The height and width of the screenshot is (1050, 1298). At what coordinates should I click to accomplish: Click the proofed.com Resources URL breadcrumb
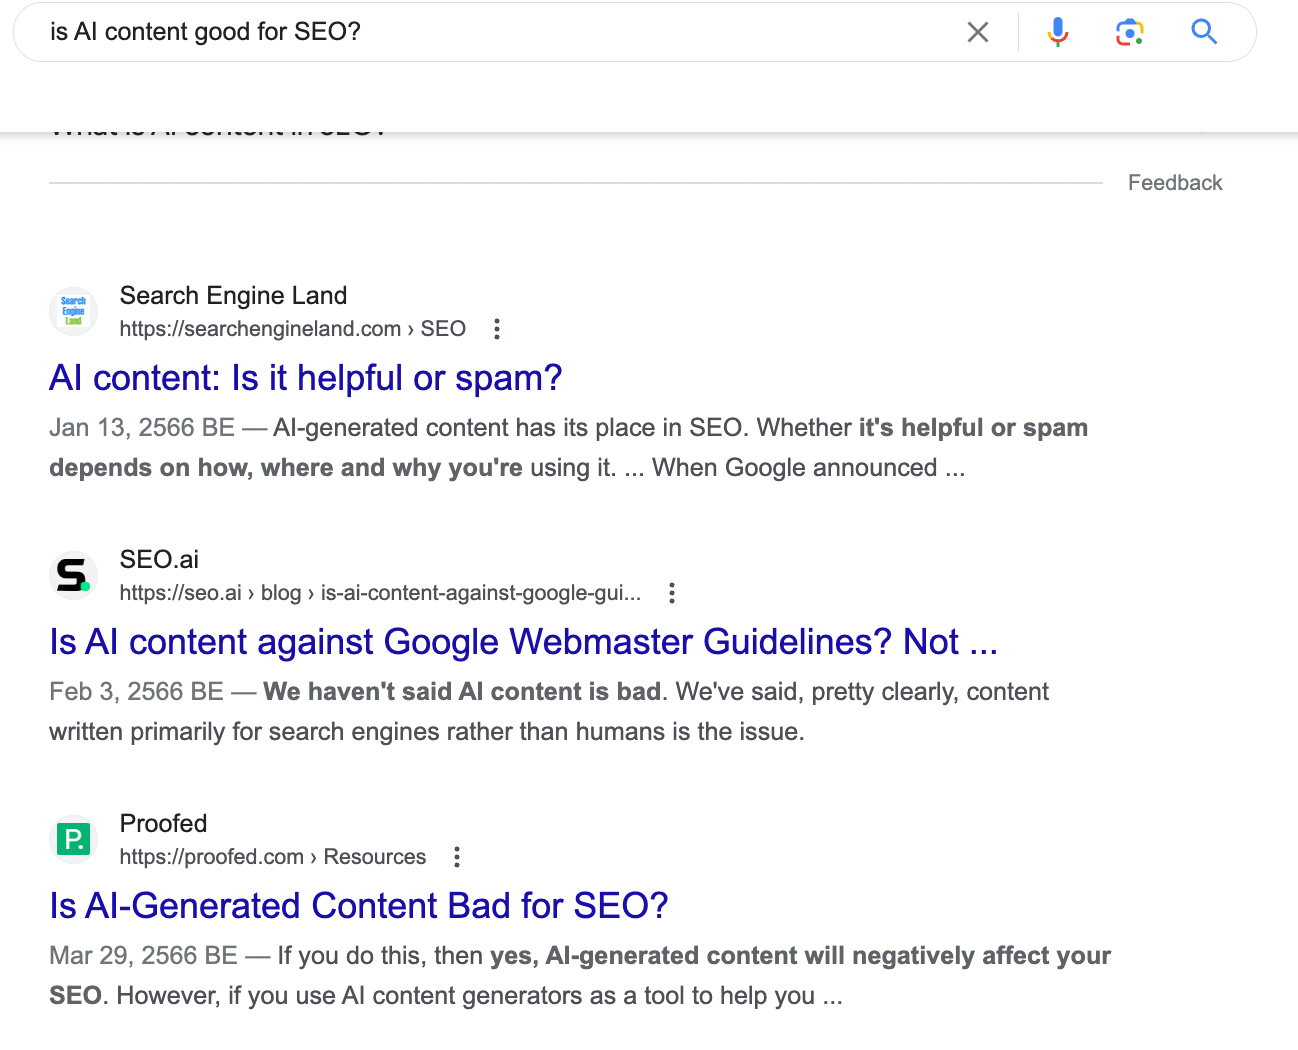click(272, 857)
